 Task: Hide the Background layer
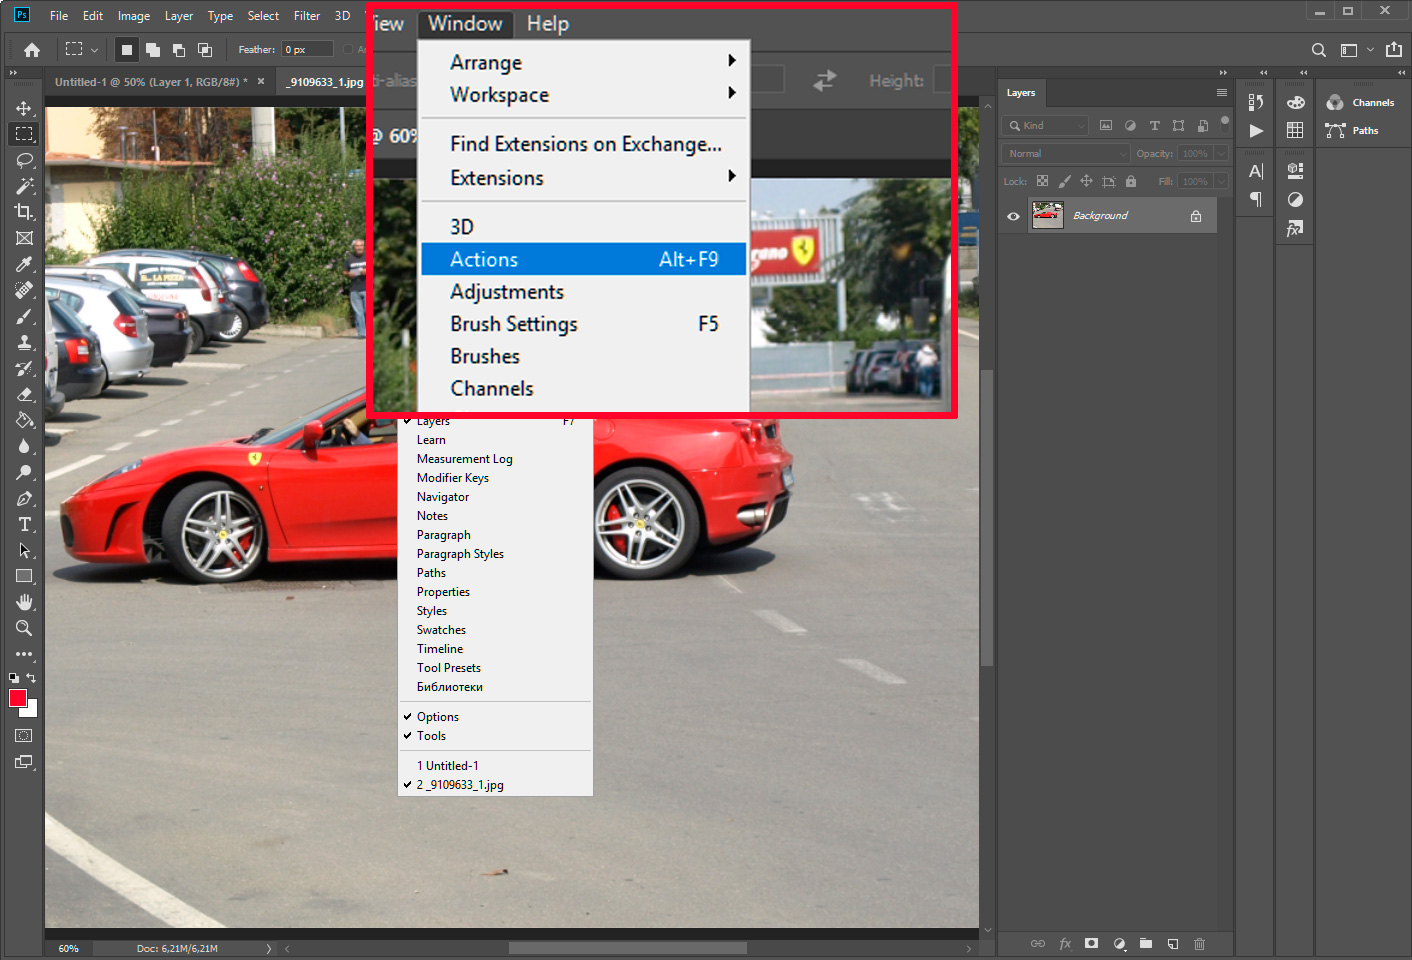(1013, 215)
